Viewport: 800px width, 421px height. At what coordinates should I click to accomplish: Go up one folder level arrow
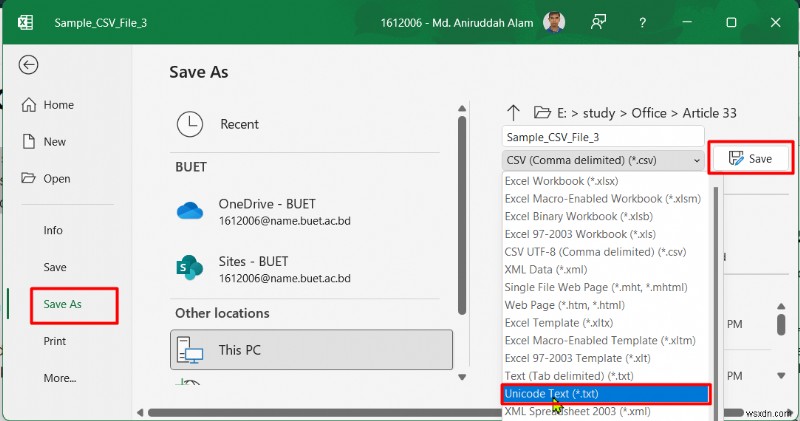(513, 113)
